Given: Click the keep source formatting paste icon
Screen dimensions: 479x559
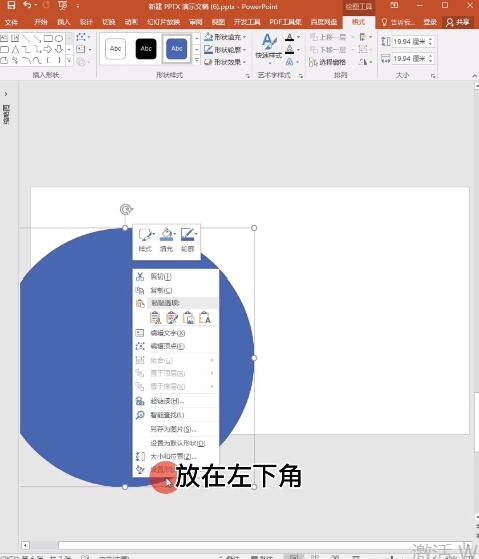Looking at the screenshot, I should coord(172,317).
